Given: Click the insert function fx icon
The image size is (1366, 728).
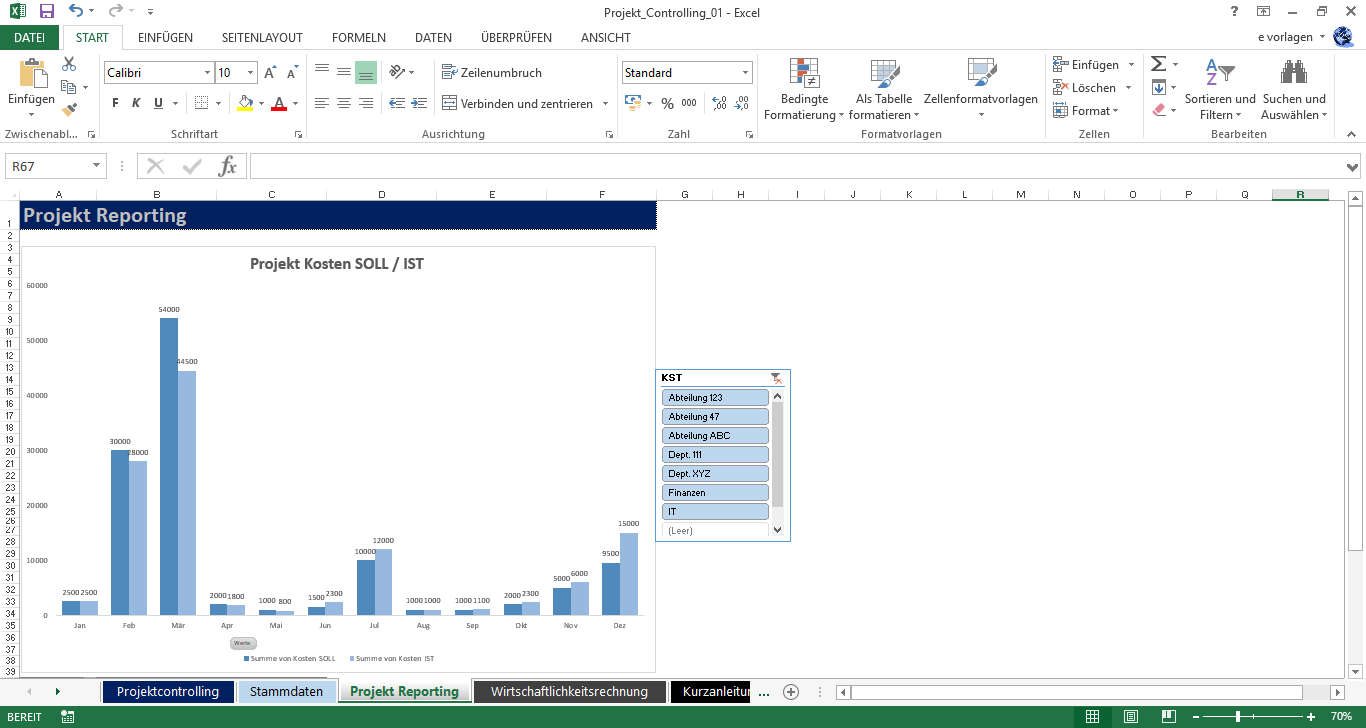Looking at the screenshot, I should [x=228, y=166].
